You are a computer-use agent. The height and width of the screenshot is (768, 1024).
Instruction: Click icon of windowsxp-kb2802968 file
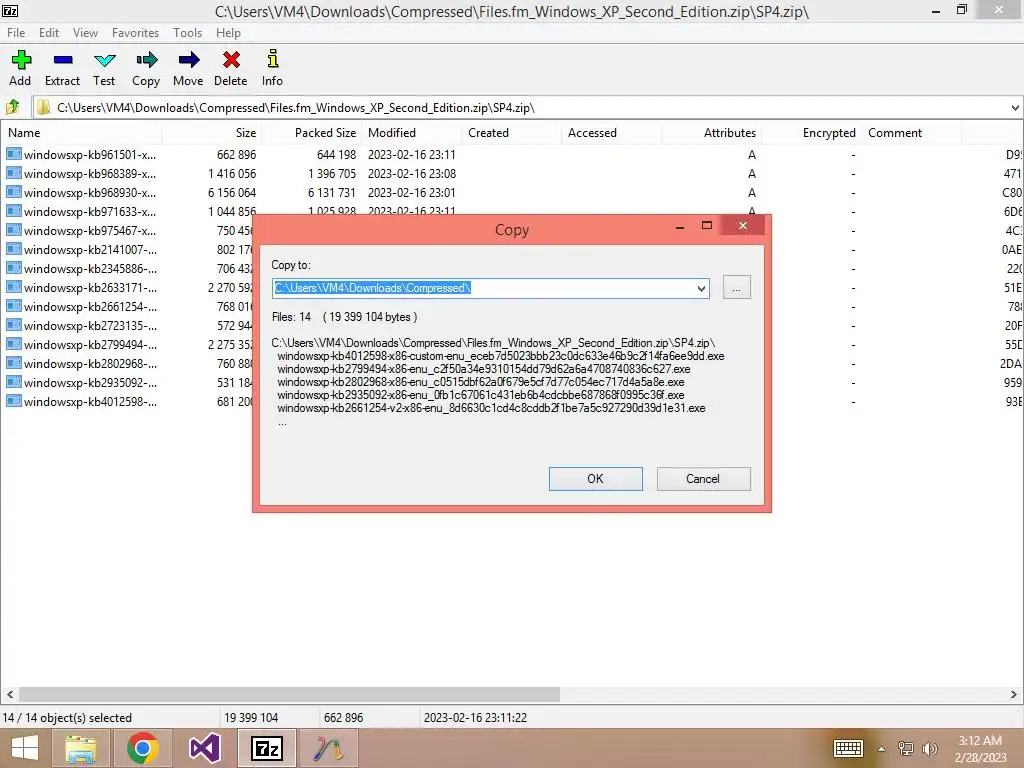(x=14, y=362)
